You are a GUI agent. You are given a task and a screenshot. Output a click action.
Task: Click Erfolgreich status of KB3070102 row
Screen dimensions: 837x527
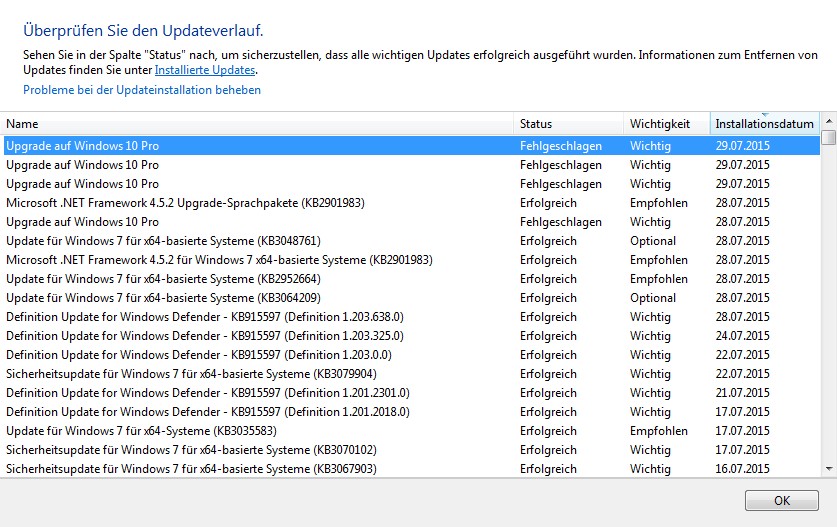tap(548, 450)
